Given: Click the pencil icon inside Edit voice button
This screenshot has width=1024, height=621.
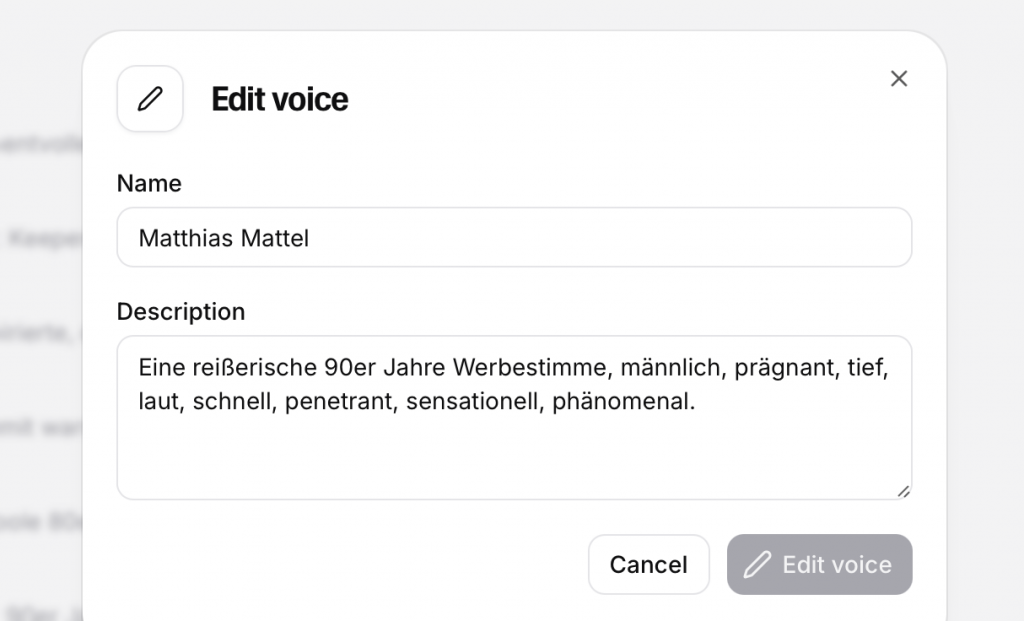Looking at the screenshot, I should click(757, 565).
